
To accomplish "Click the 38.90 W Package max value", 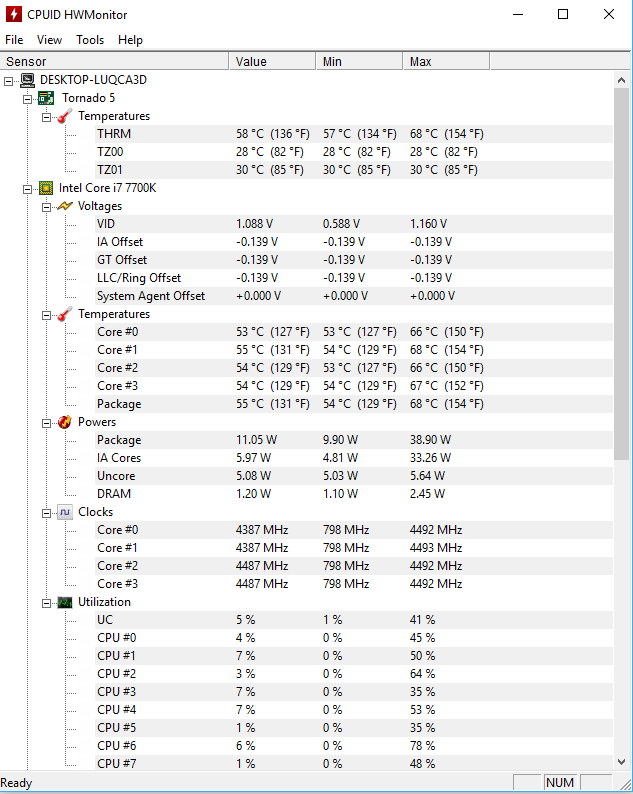I will pos(430,440).
